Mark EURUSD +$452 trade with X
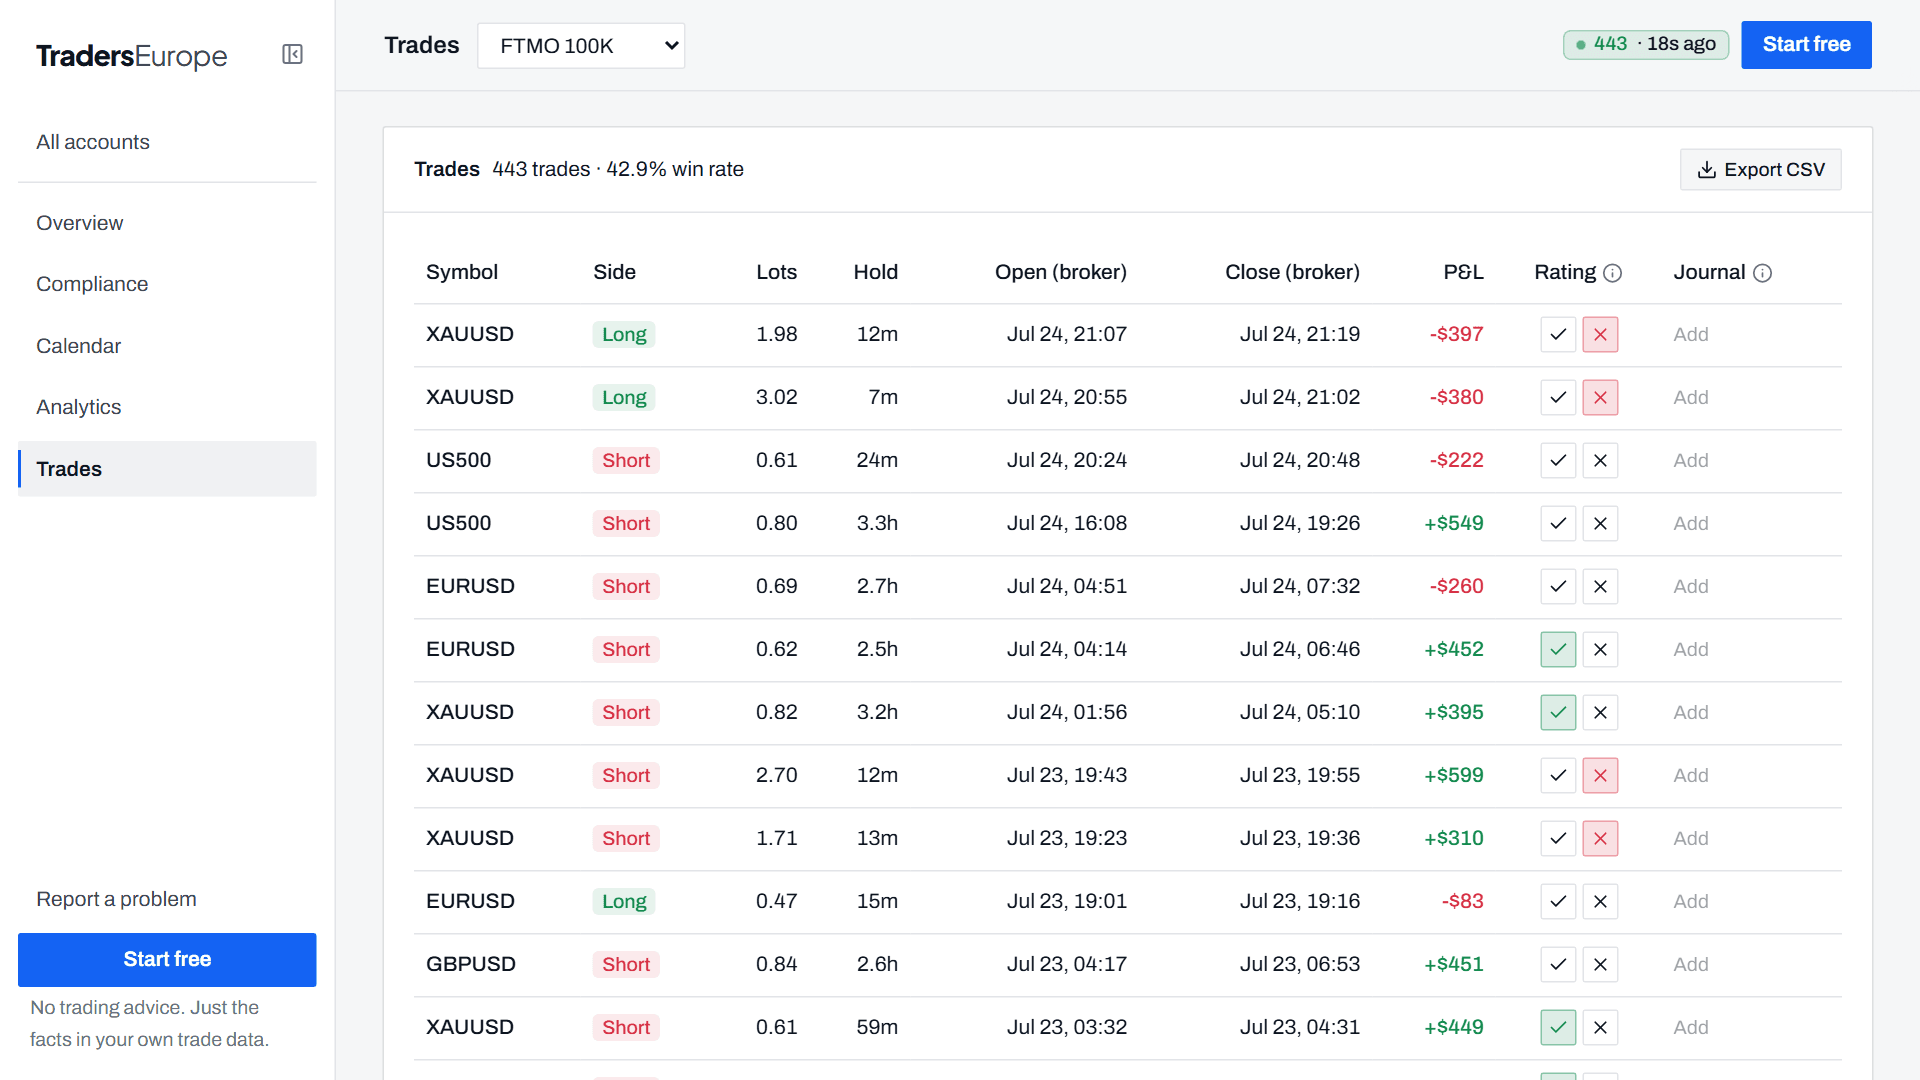The width and height of the screenshot is (1920, 1080). [x=1600, y=650]
